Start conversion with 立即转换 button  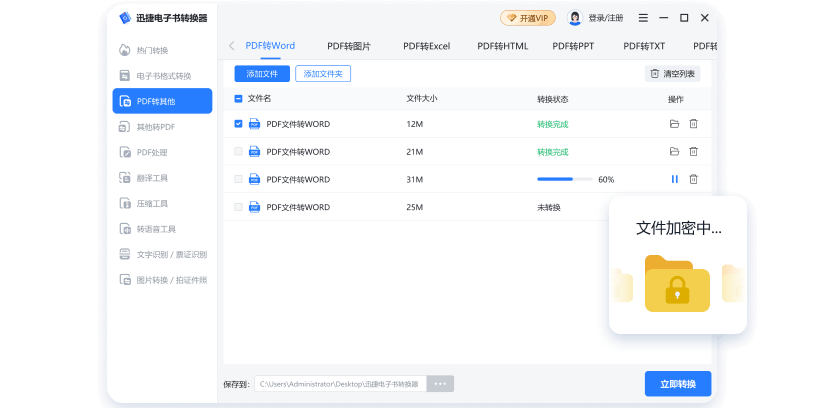click(x=677, y=384)
